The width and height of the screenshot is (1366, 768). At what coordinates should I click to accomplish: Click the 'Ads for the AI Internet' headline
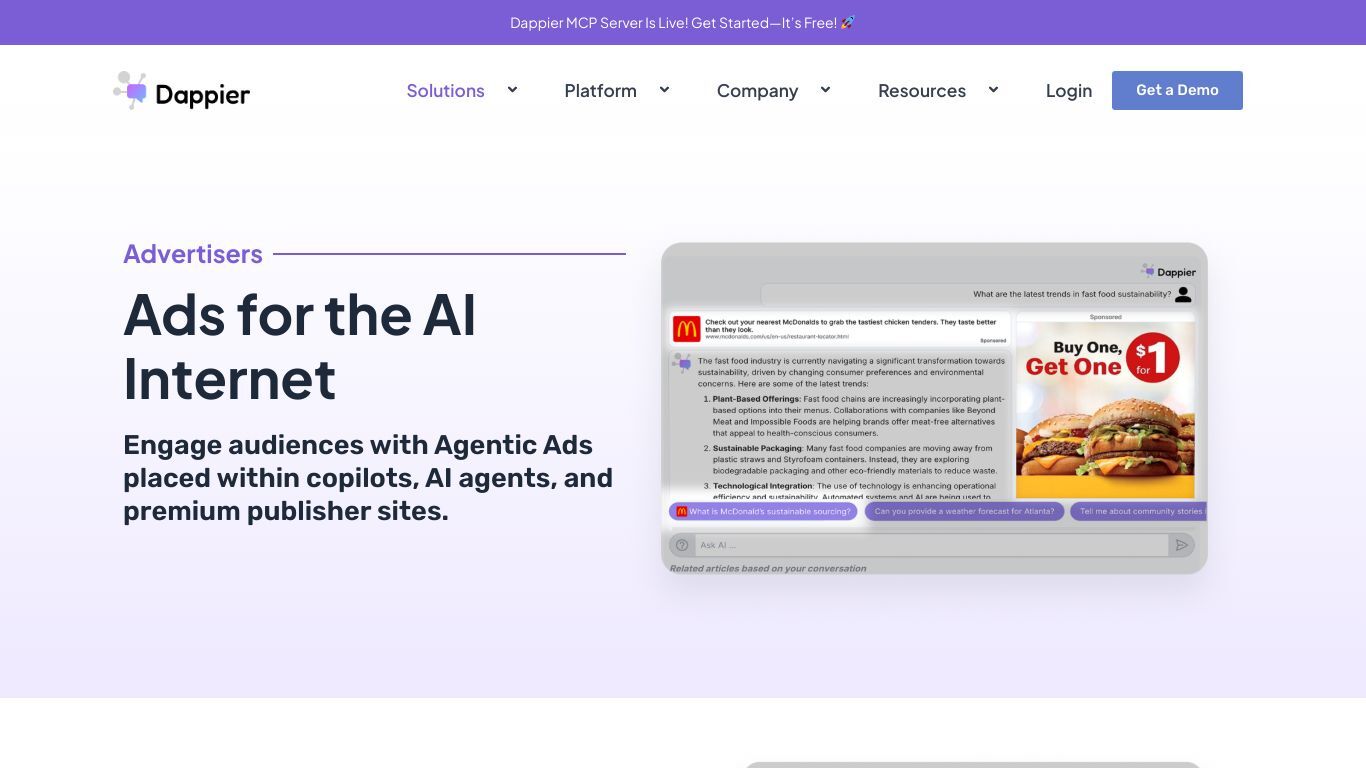300,346
